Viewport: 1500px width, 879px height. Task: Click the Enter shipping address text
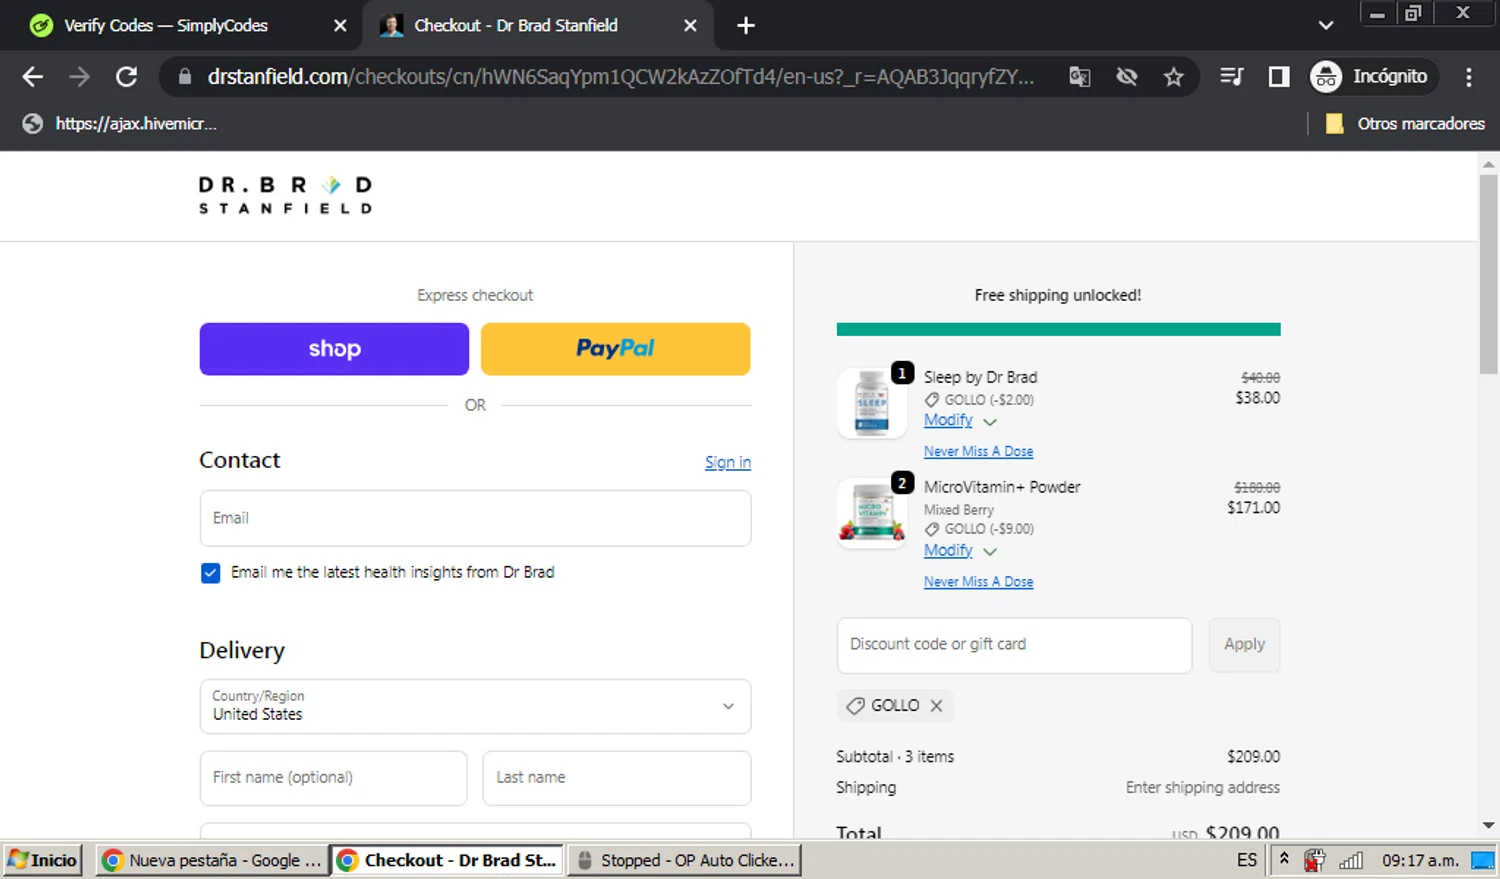pyautogui.click(x=1202, y=788)
